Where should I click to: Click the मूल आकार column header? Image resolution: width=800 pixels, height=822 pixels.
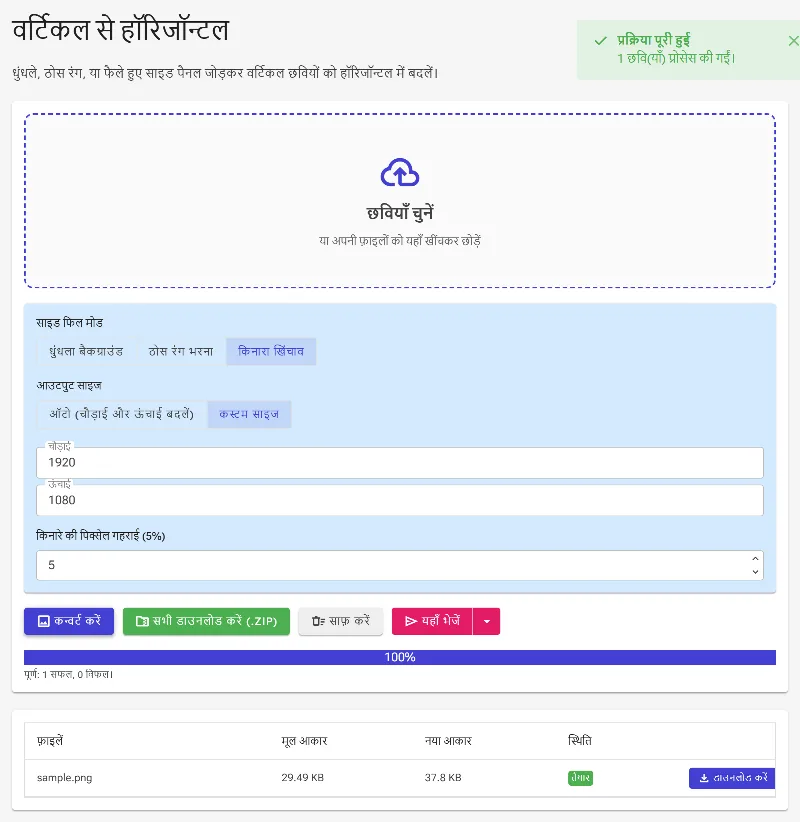304,741
